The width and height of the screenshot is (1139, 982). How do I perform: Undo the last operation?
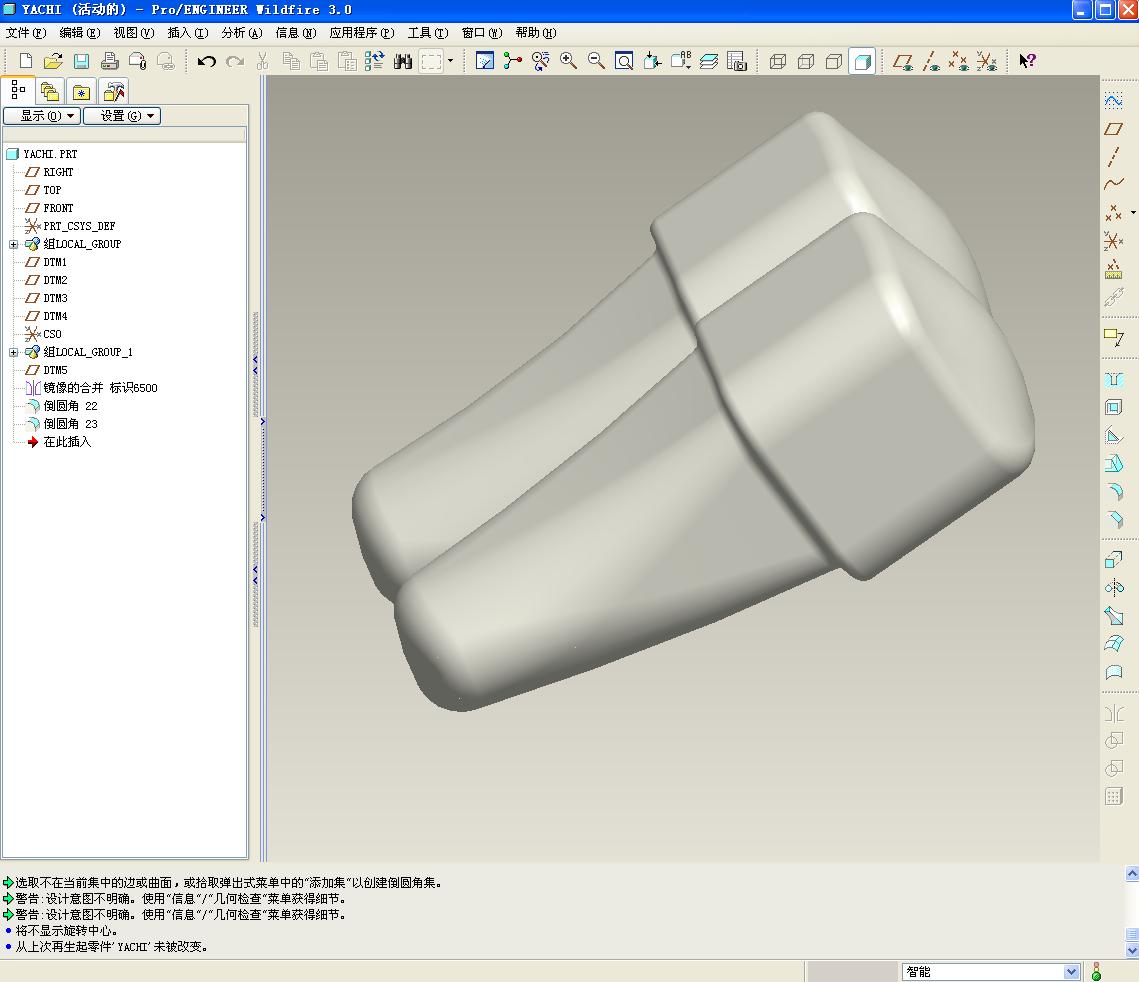pos(206,61)
